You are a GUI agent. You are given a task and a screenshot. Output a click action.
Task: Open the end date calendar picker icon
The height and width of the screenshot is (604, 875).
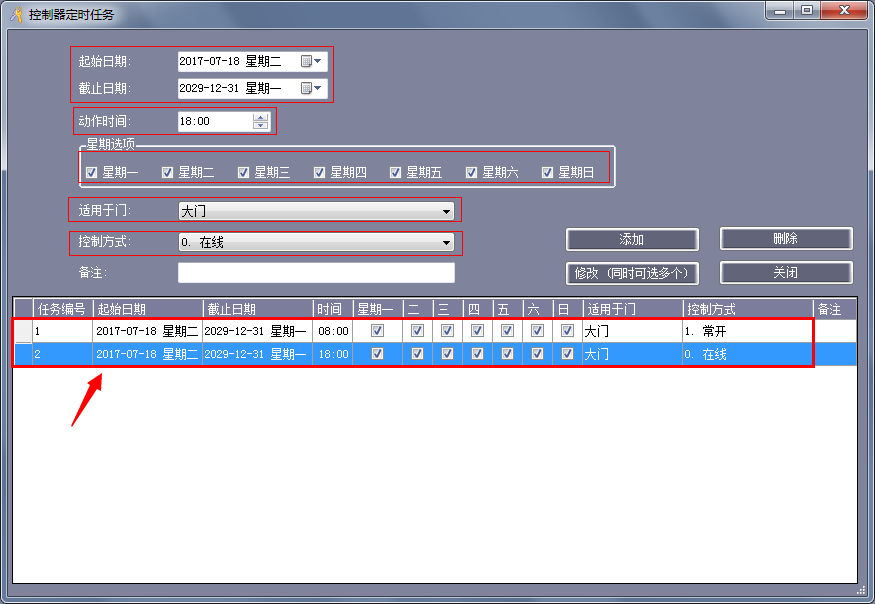[x=308, y=88]
